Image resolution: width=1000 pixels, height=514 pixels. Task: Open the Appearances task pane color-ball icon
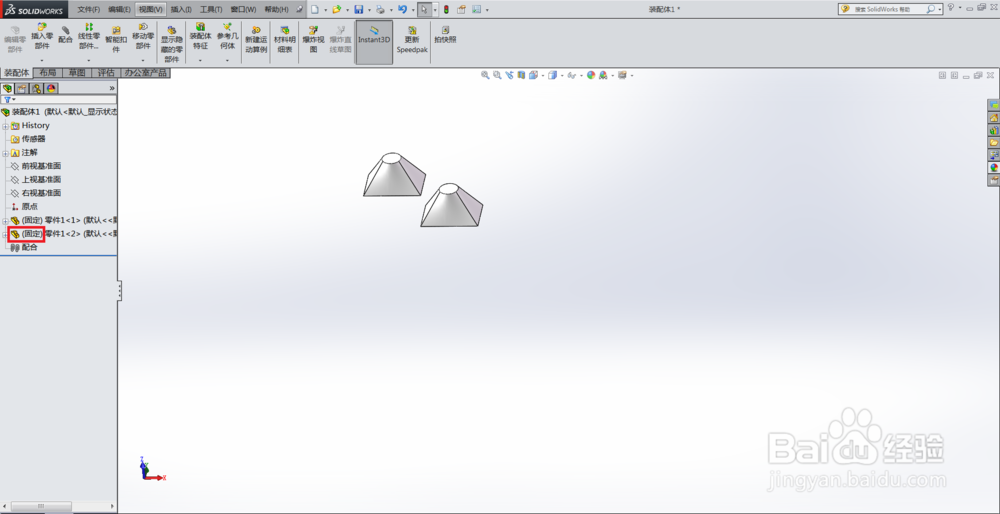pos(994,168)
